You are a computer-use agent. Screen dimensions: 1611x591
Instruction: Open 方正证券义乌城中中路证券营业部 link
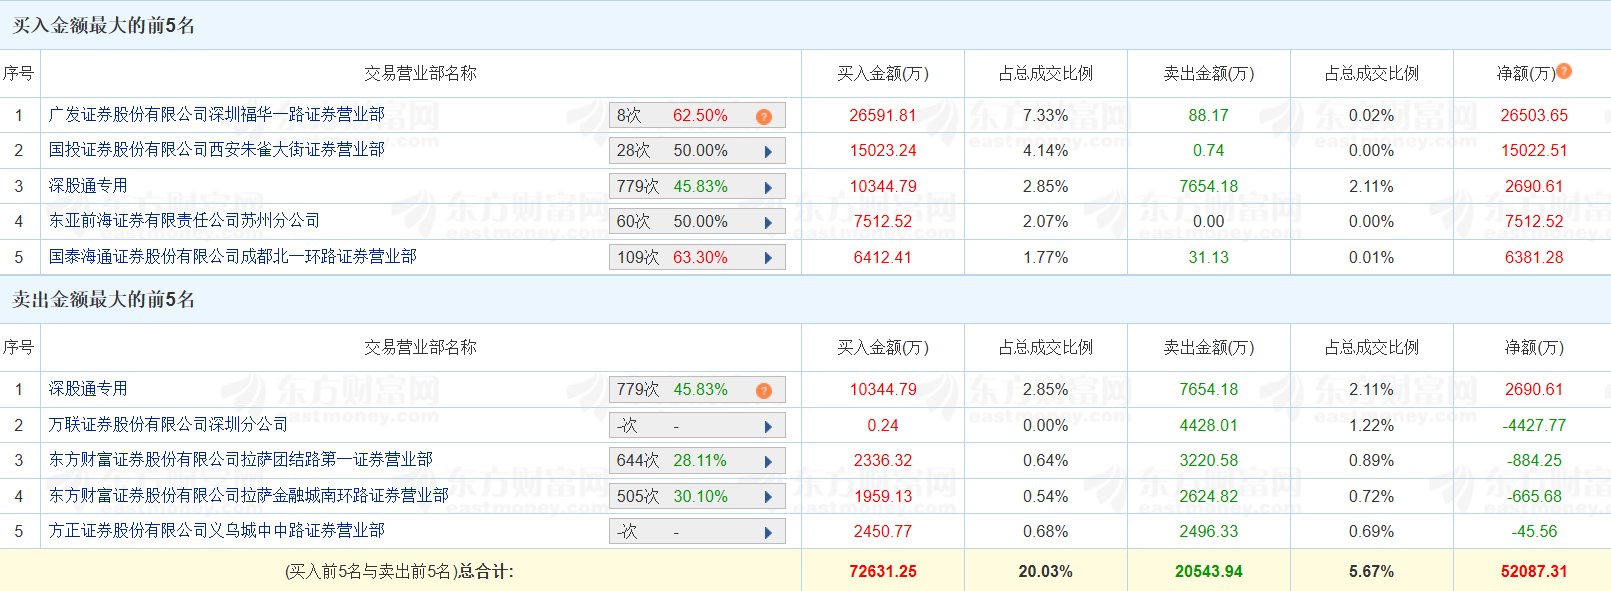coord(217,531)
